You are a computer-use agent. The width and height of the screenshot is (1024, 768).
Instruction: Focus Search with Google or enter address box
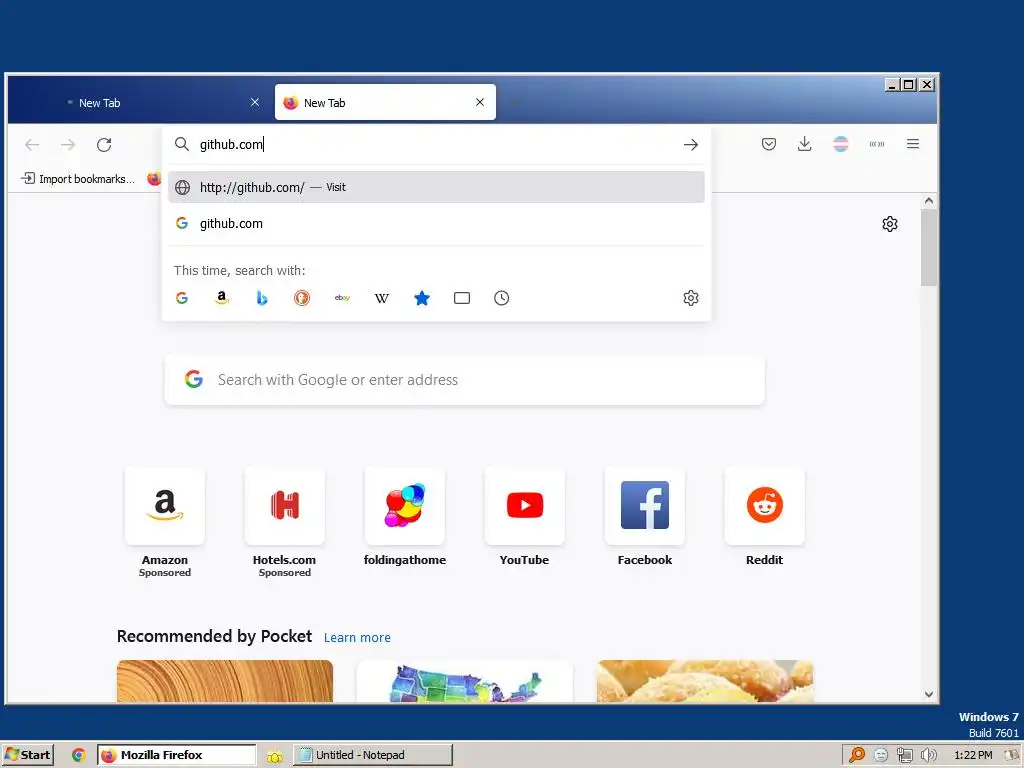tap(464, 380)
